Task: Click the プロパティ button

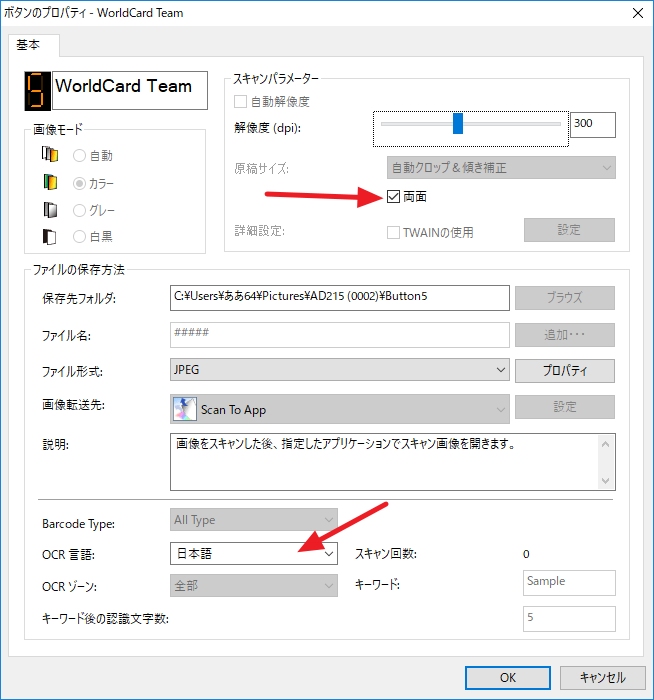Action: 564,370
